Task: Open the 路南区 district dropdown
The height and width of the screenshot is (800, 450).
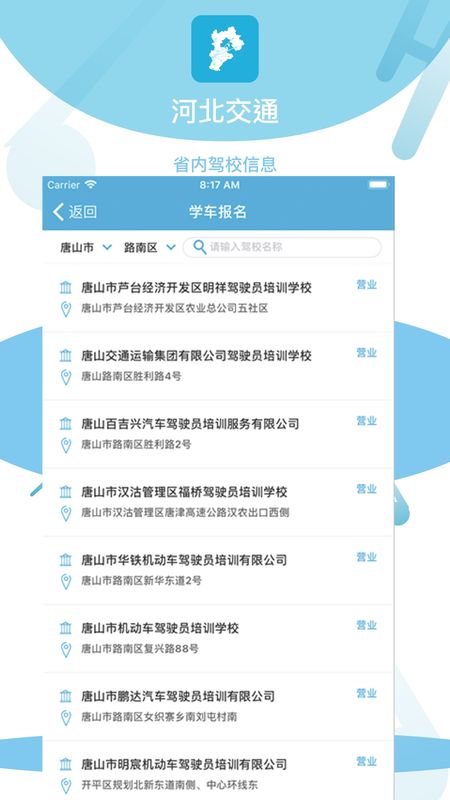Action: click(149, 247)
